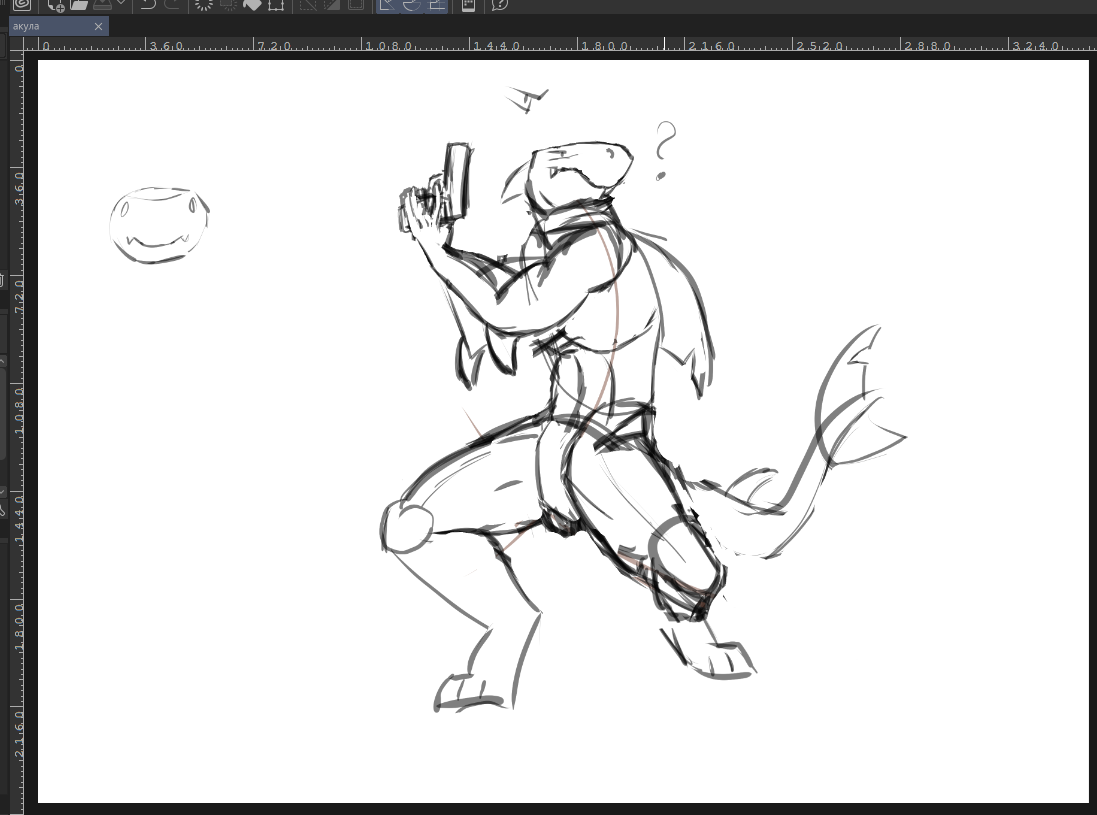Save the current document
Image resolution: width=1097 pixels, height=815 pixels.
click(102, 4)
